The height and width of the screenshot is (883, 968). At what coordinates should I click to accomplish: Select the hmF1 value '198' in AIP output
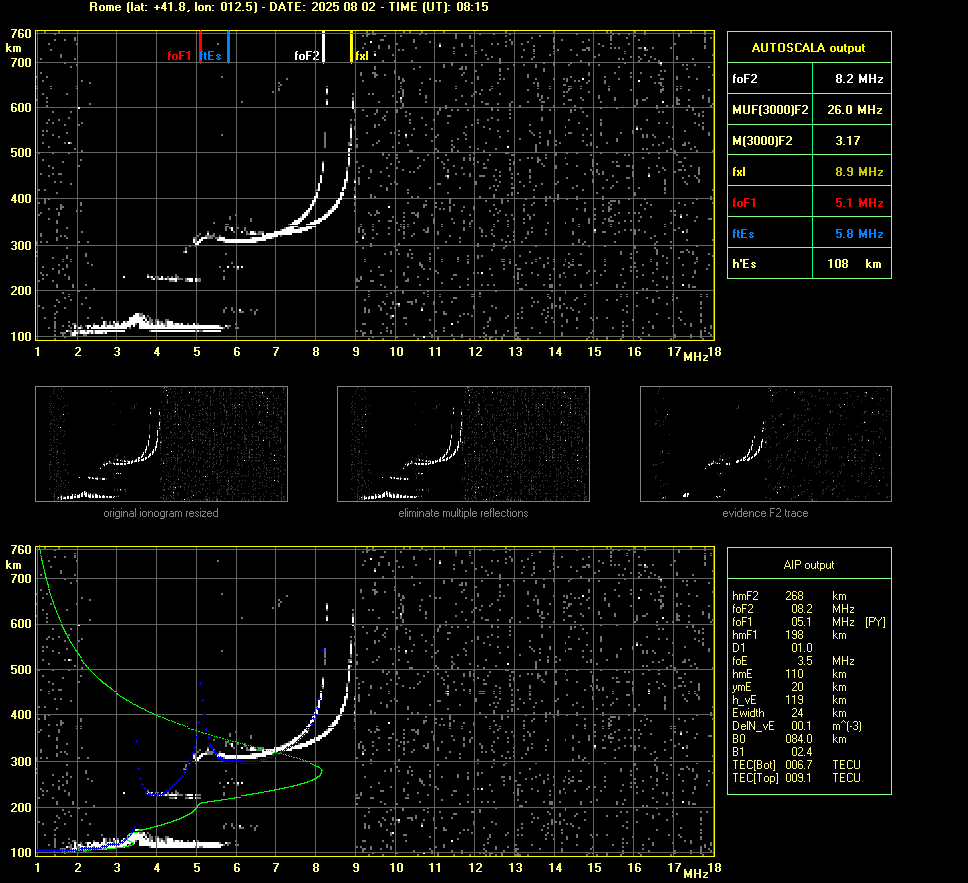click(x=795, y=635)
